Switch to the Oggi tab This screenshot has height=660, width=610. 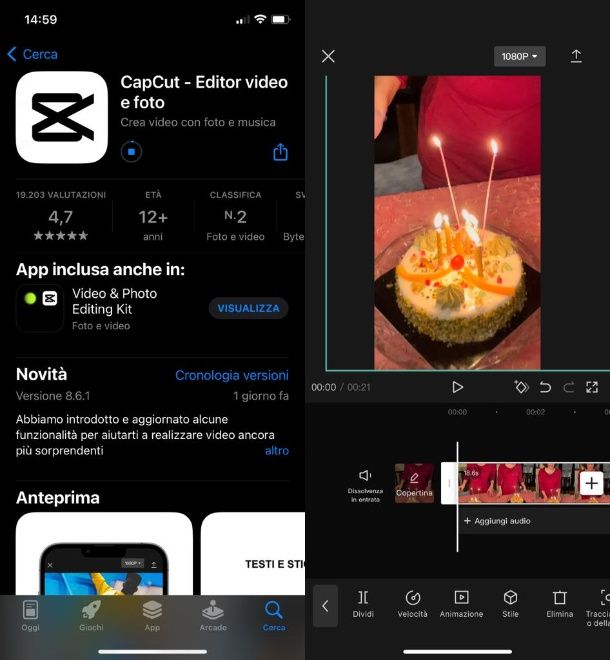pos(30,616)
